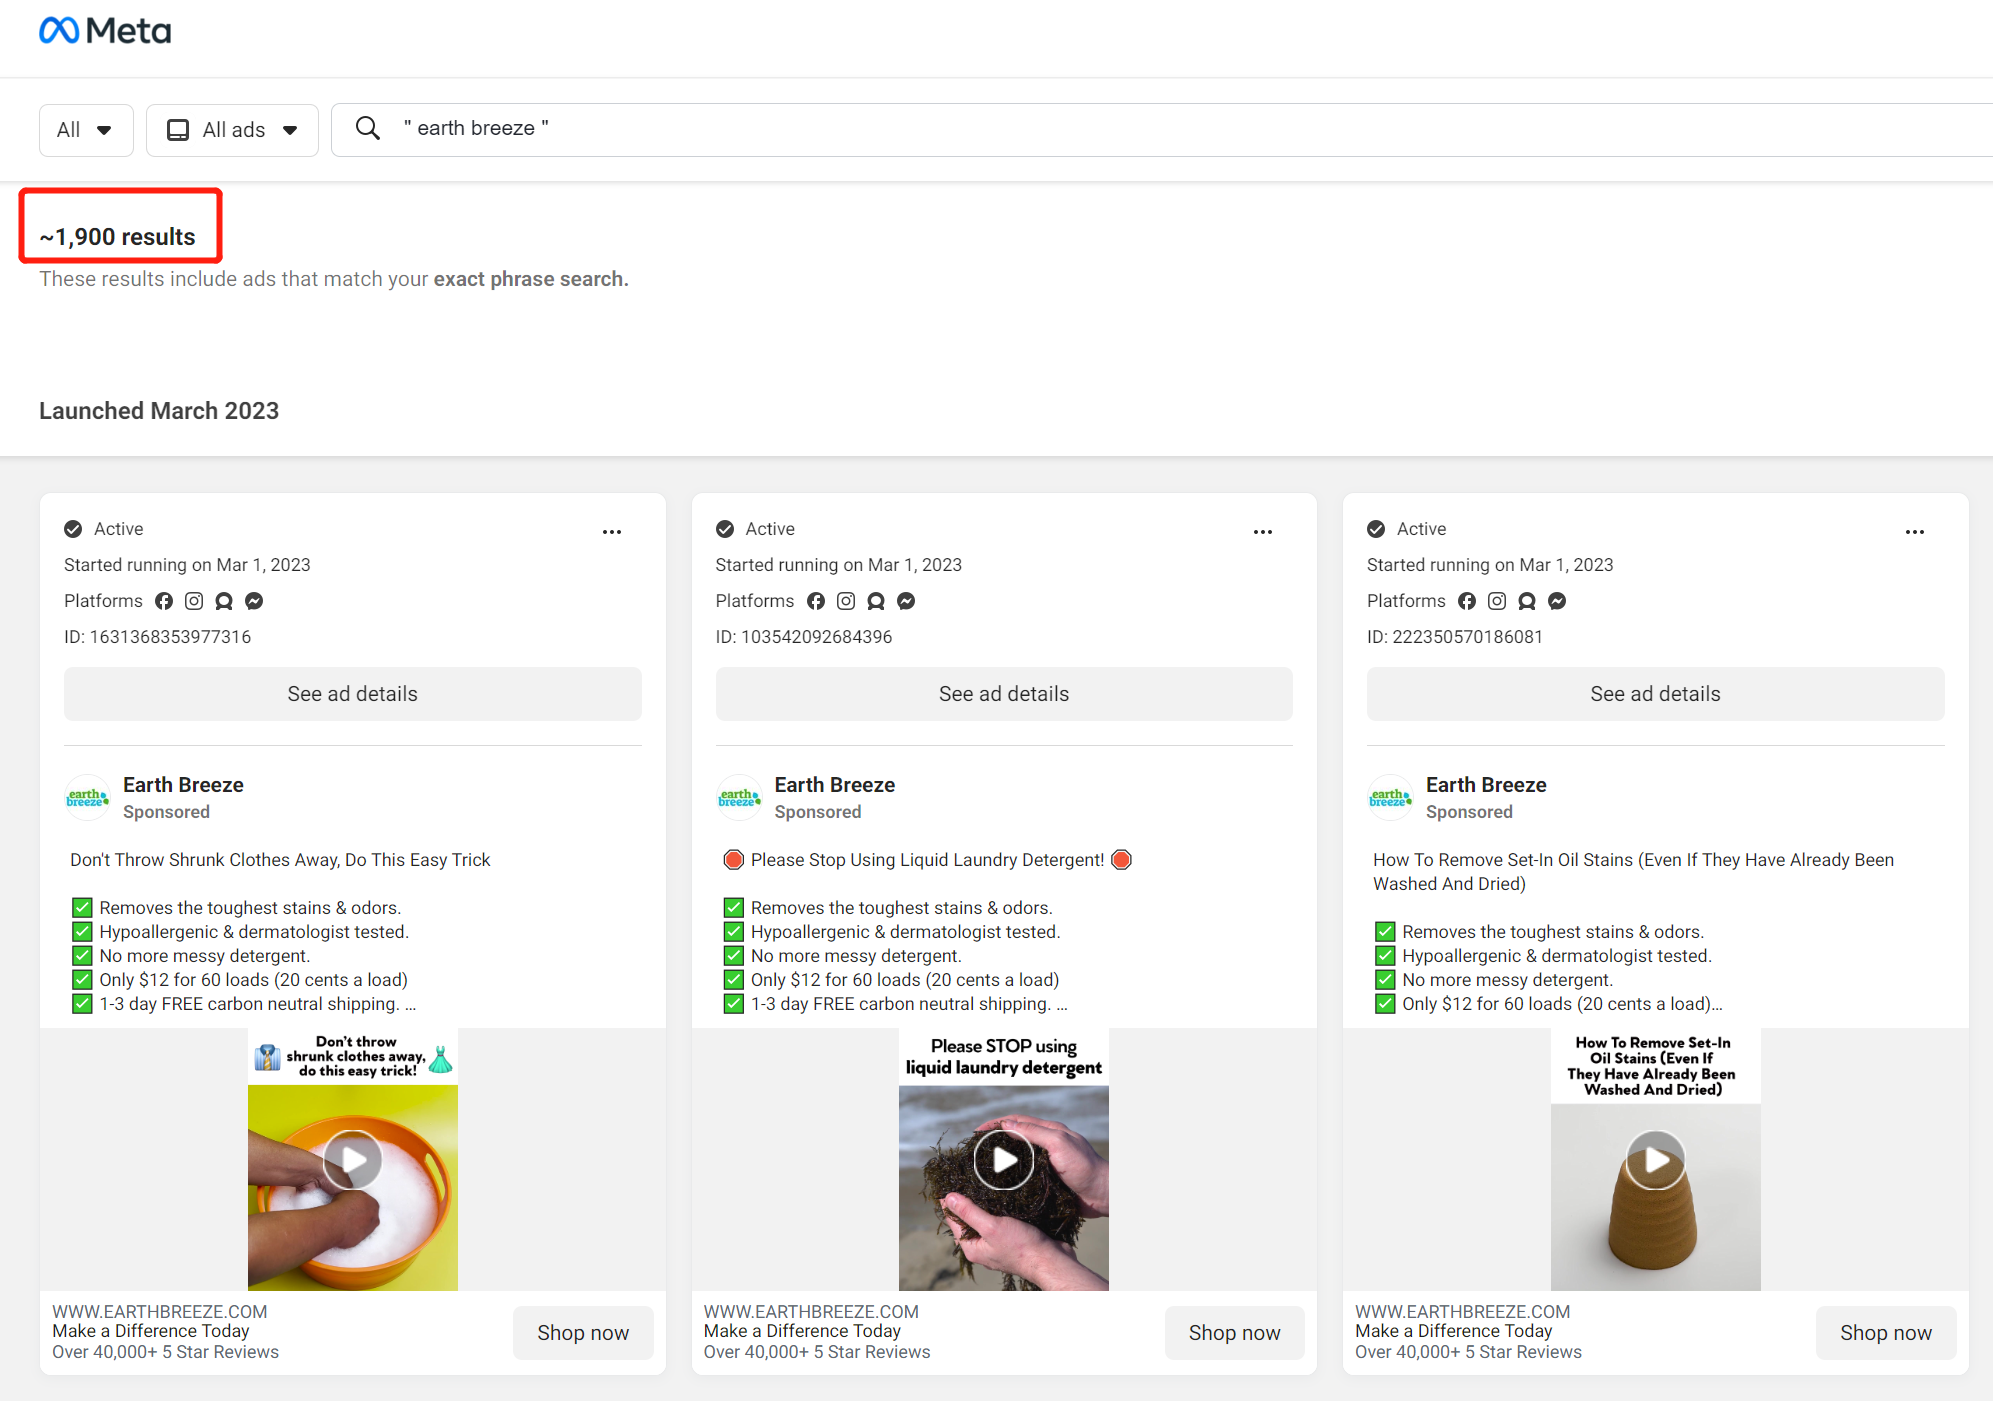
Task: Play the shrunk clothes video
Action: (353, 1159)
